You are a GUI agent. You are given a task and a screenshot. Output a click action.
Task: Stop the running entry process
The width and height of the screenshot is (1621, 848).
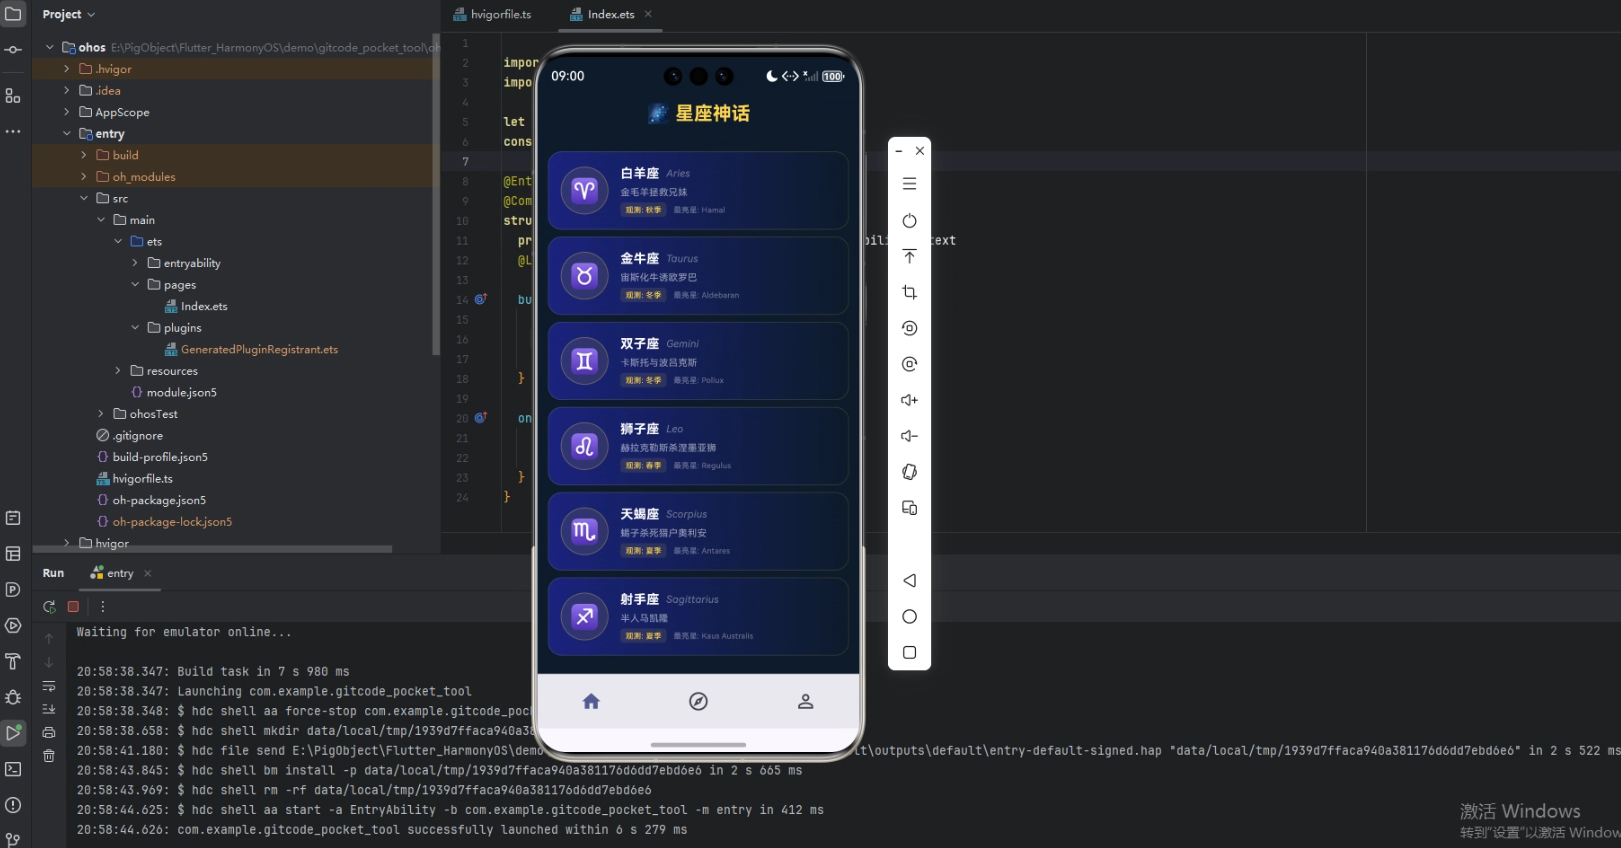[x=73, y=607]
